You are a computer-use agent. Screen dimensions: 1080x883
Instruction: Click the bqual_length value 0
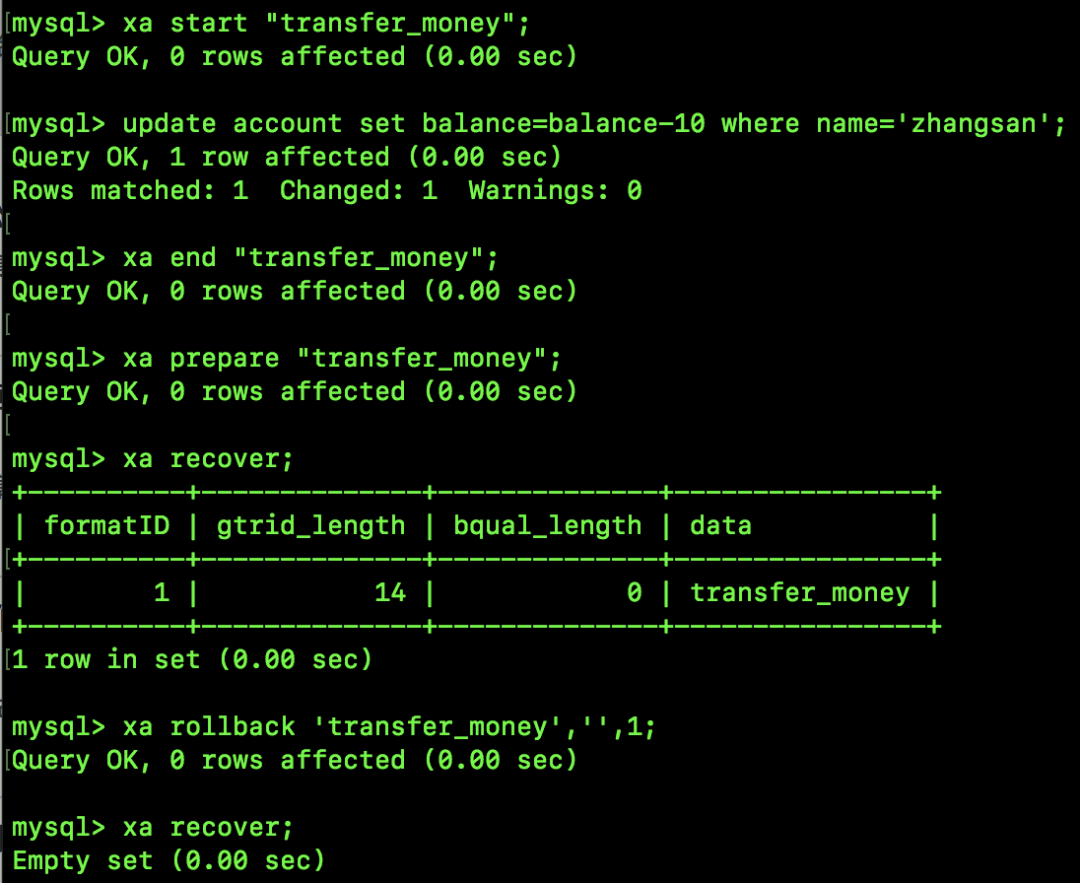click(x=634, y=593)
